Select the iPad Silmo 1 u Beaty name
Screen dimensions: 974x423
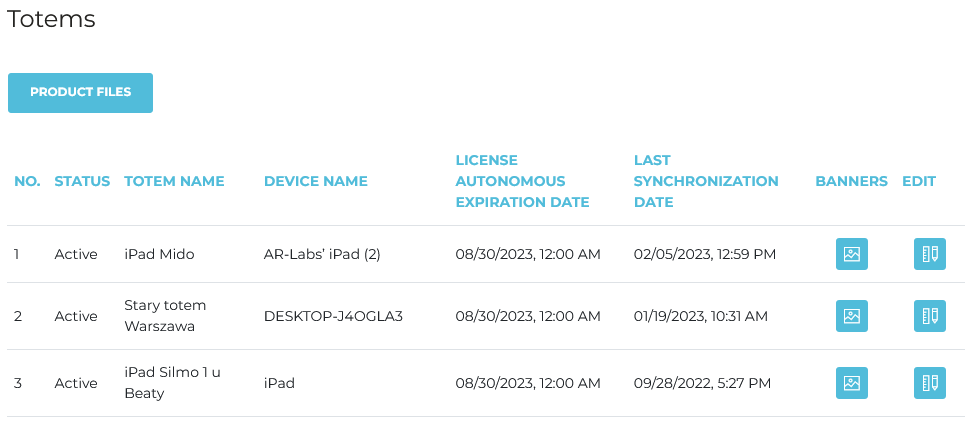pos(172,383)
